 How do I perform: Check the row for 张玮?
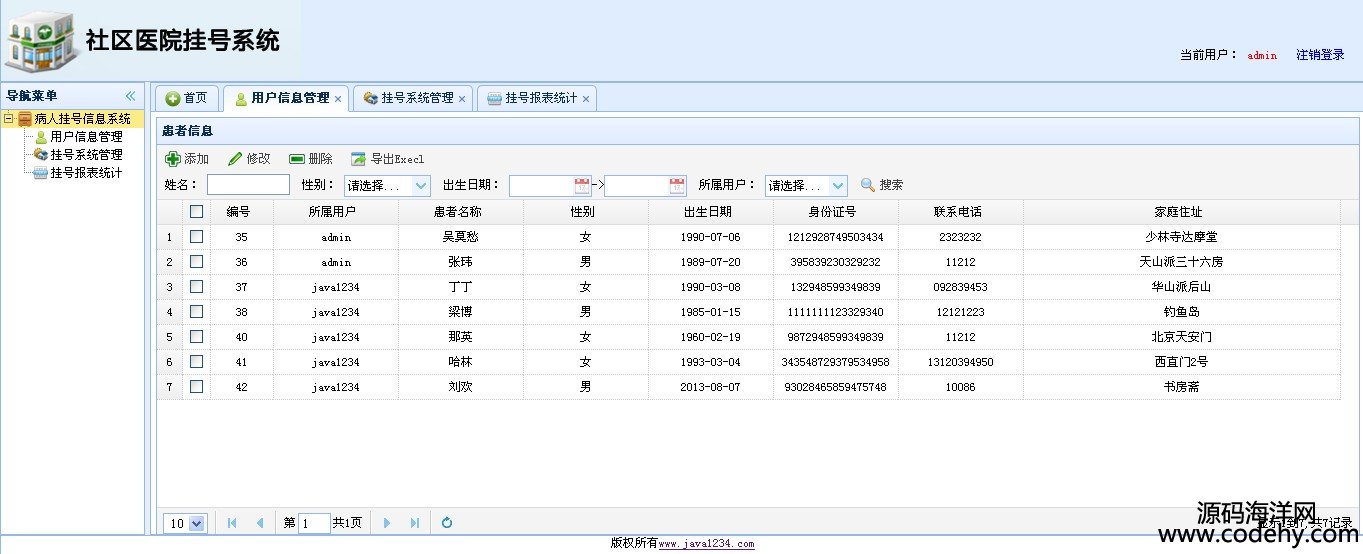point(196,262)
